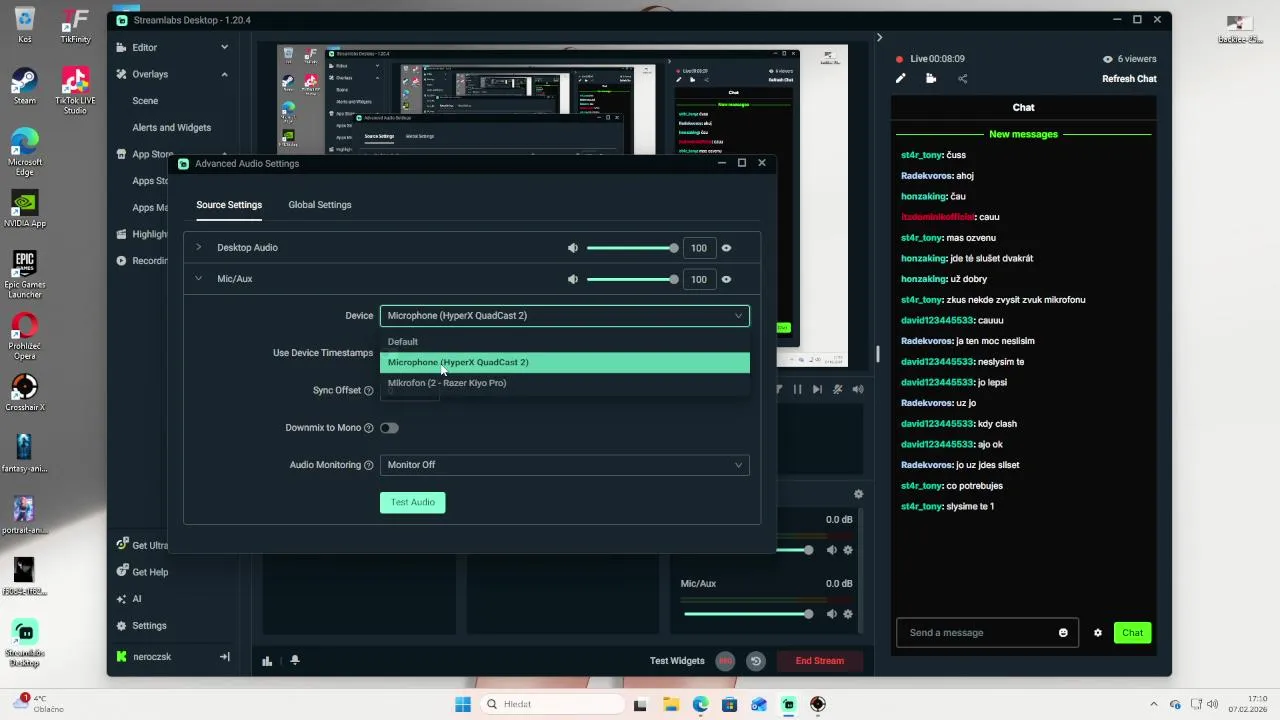Viewport: 1280px width, 720px height.
Task: Collapse the Mic/Aux row chevron
Action: [x=198, y=279]
